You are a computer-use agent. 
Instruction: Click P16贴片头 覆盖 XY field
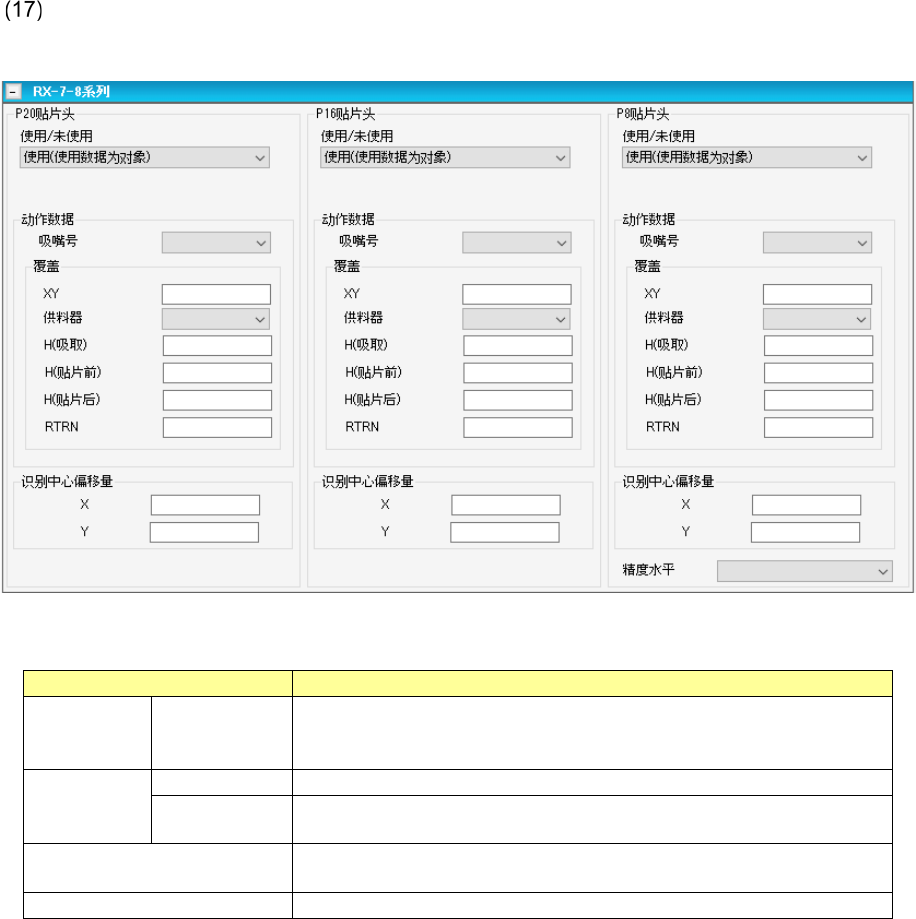click(517, 294)
